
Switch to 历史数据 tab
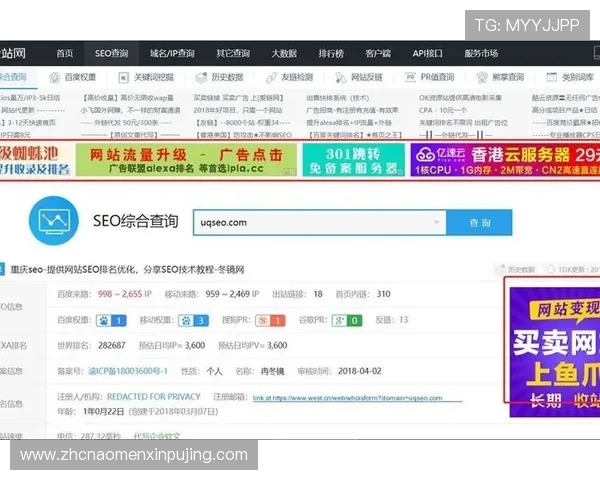227,77
